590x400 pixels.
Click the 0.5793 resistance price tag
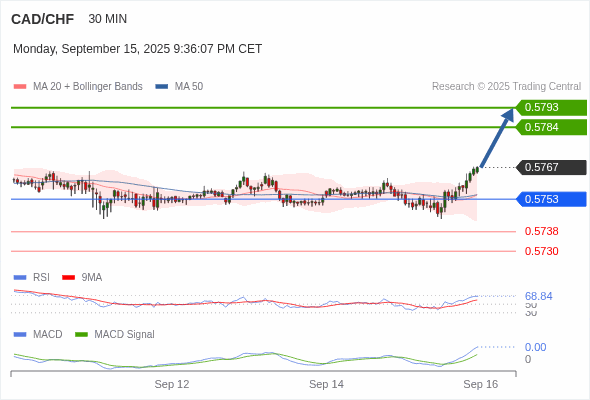pos(551,108)
